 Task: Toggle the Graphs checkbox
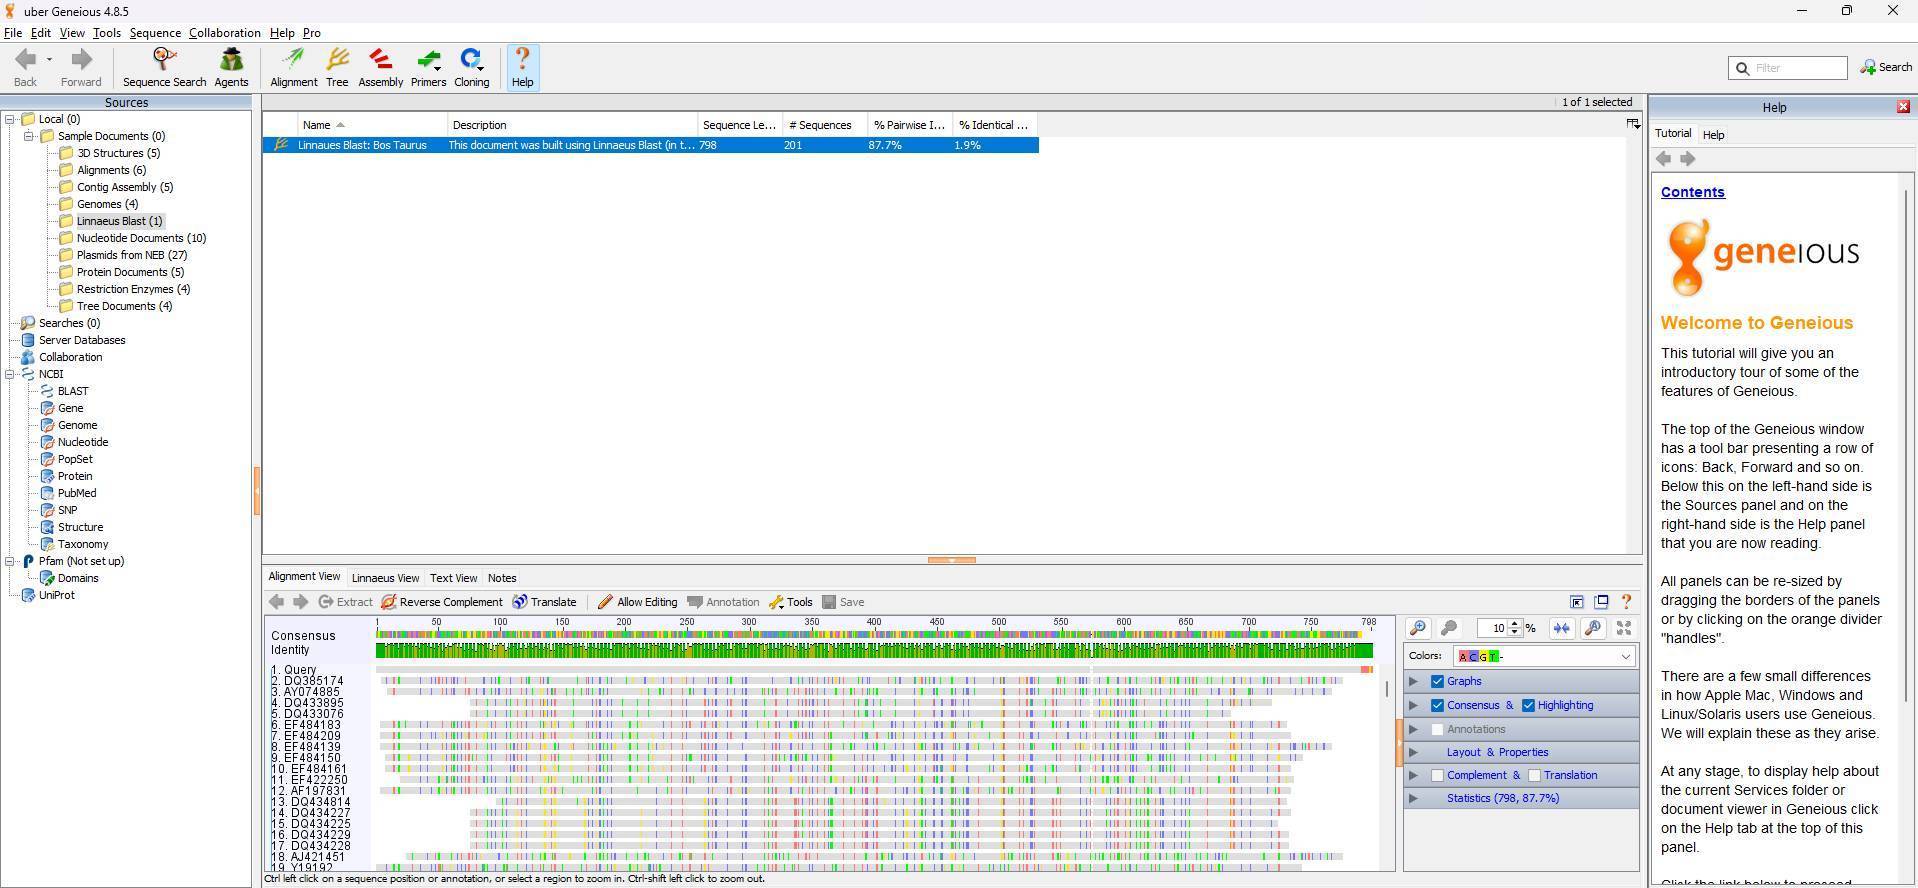point(1437,681)
